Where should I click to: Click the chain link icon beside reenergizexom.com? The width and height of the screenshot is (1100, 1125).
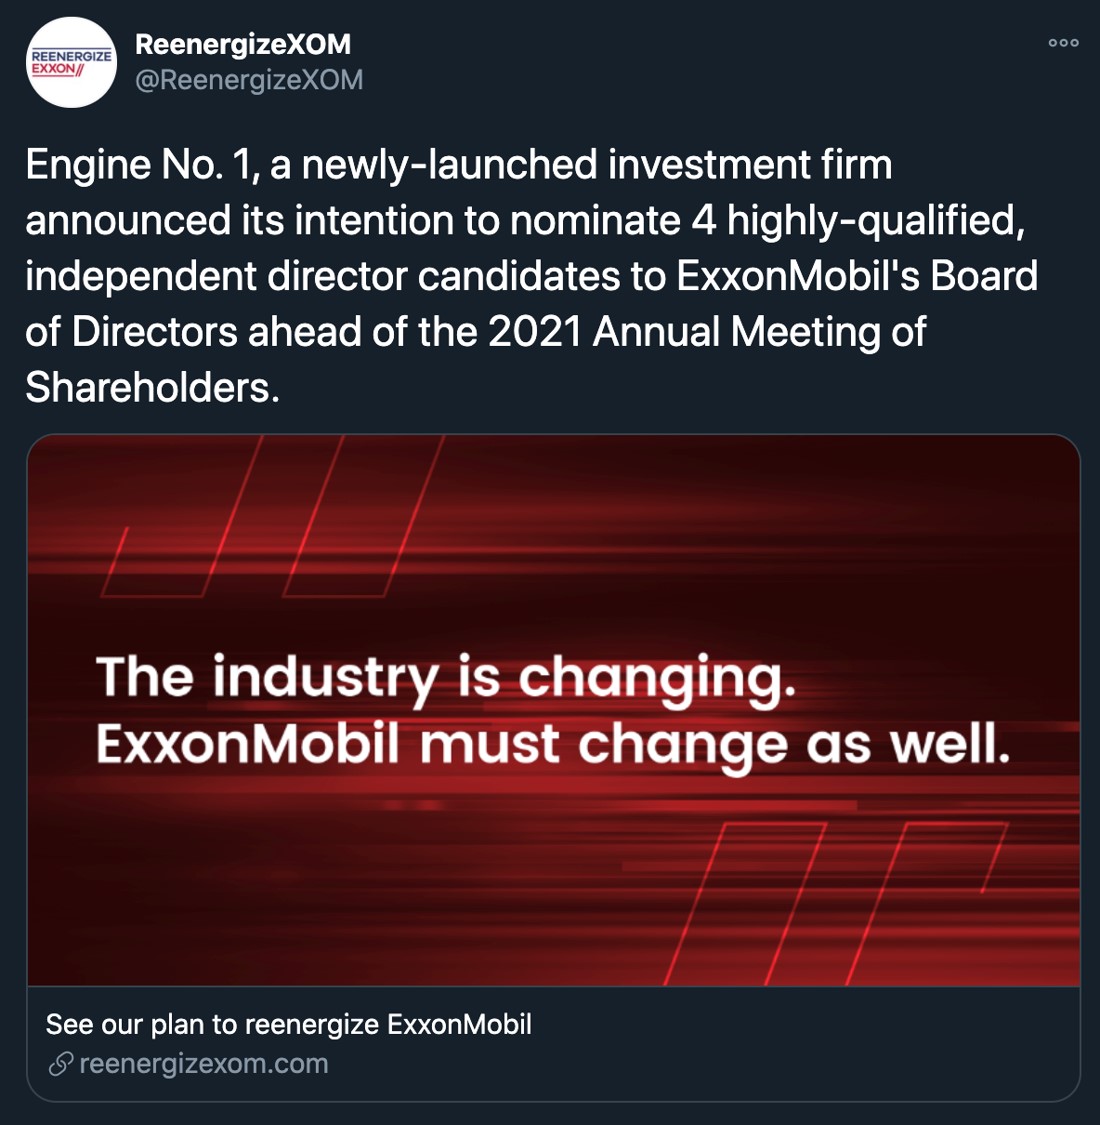[60, 1064]
